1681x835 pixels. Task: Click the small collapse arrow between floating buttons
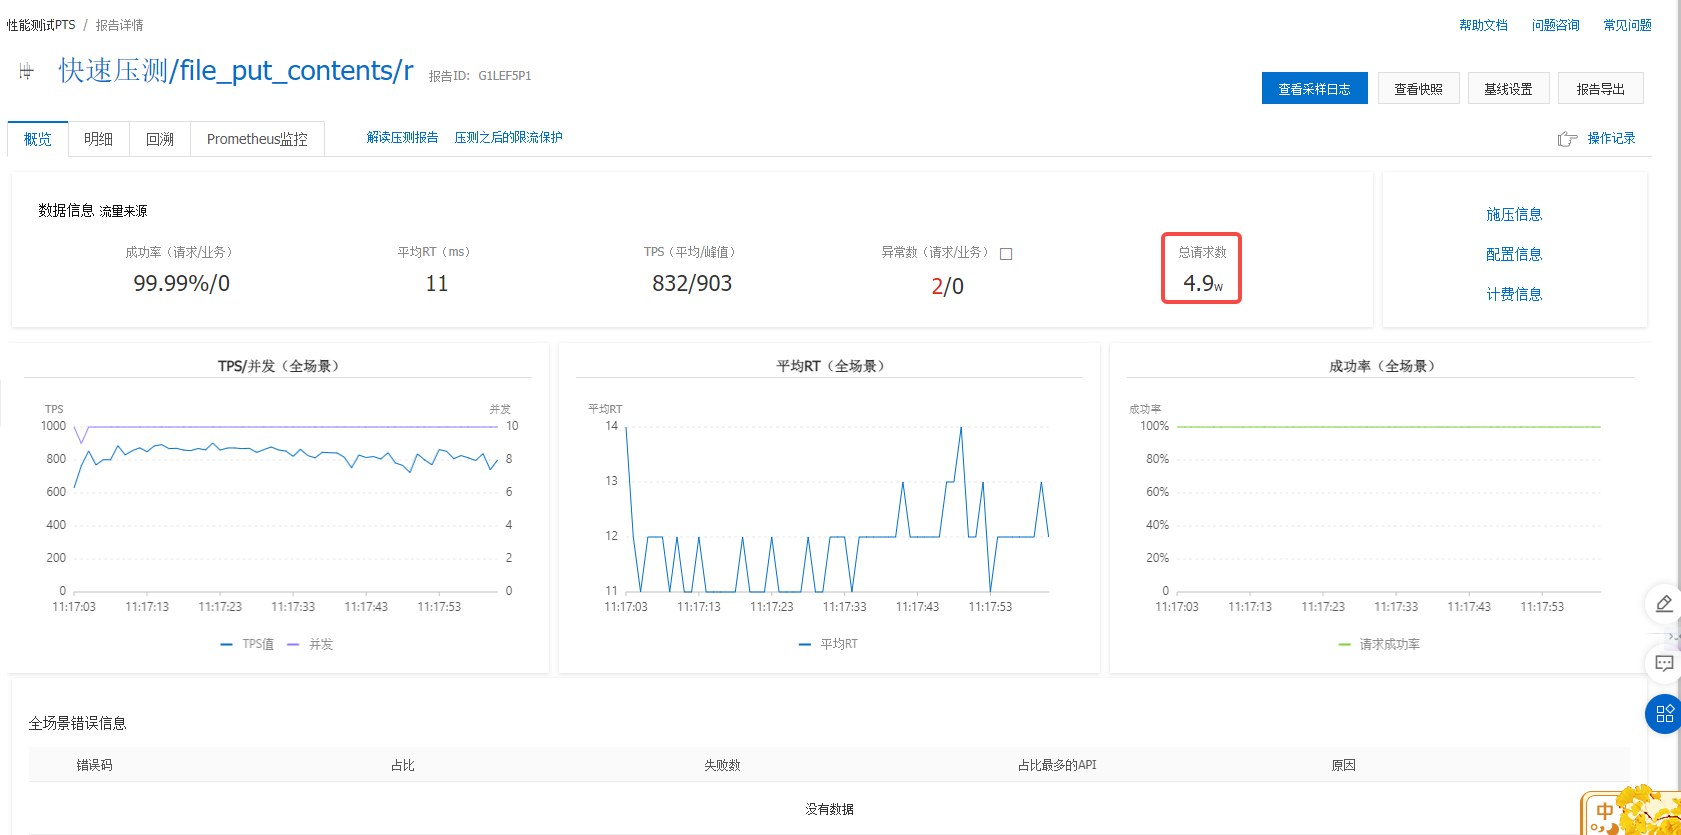point(1673,636)
